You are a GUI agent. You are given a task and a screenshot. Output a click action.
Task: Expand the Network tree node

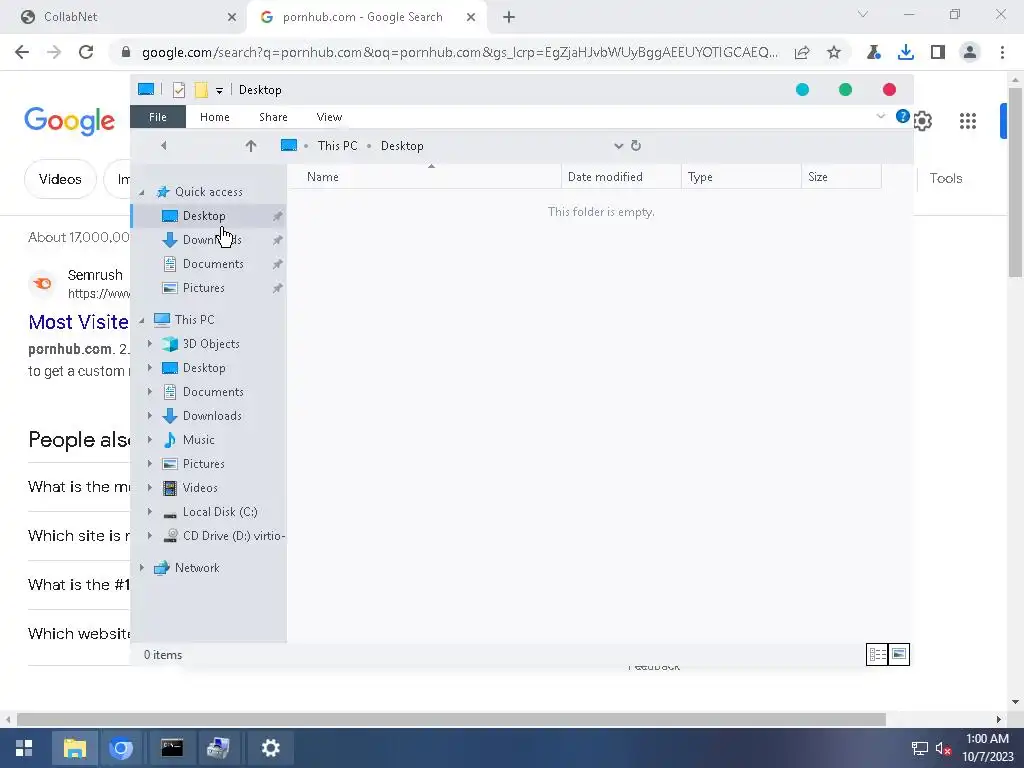click(x=142, y=568)
